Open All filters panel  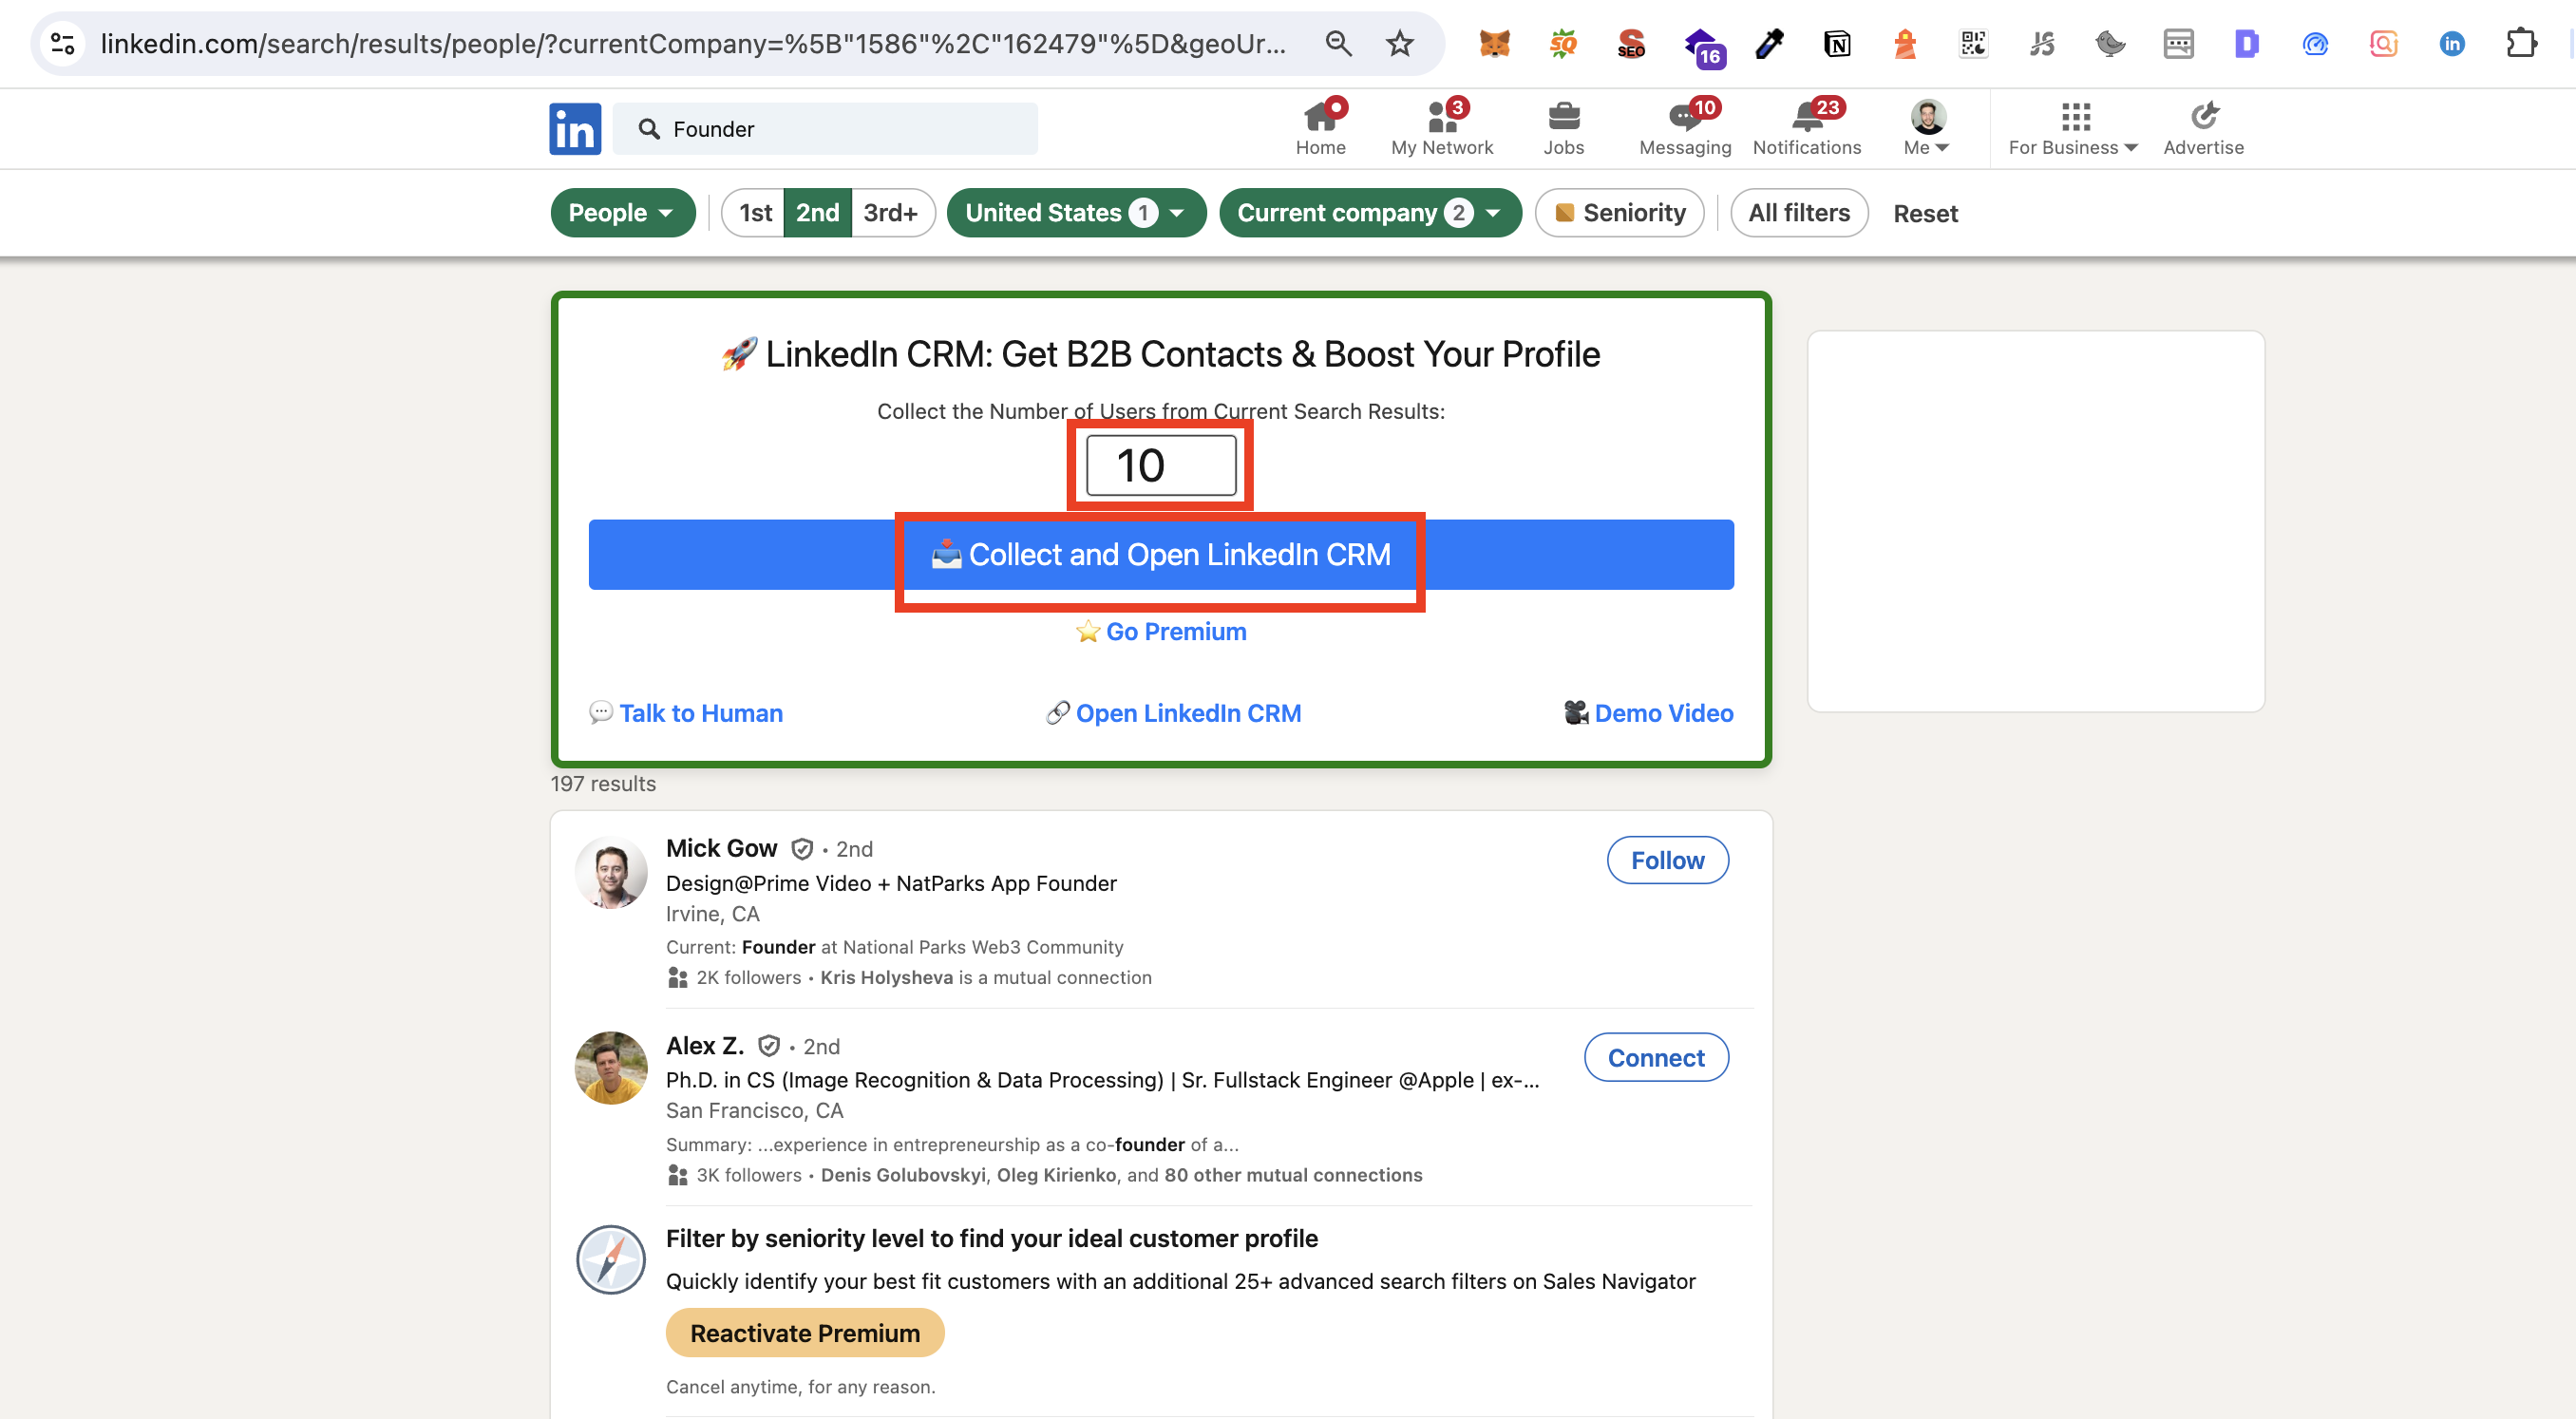point(1798,213)
